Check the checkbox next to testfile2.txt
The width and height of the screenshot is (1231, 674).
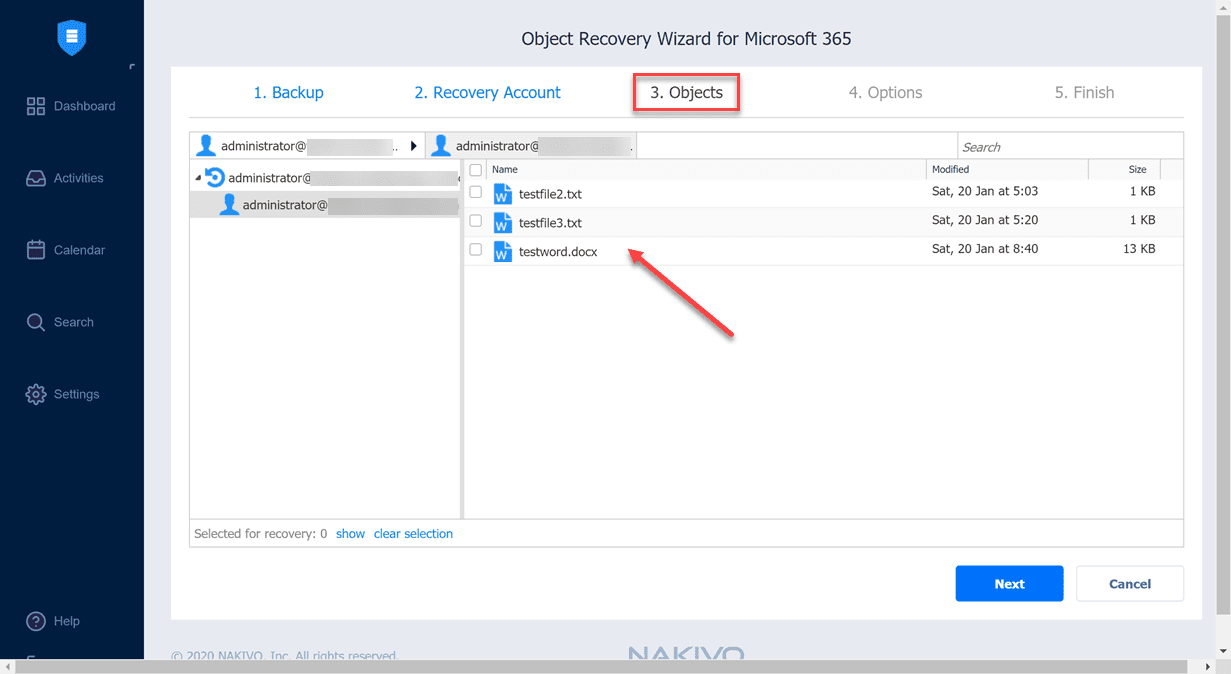click(x=476, y=192)
